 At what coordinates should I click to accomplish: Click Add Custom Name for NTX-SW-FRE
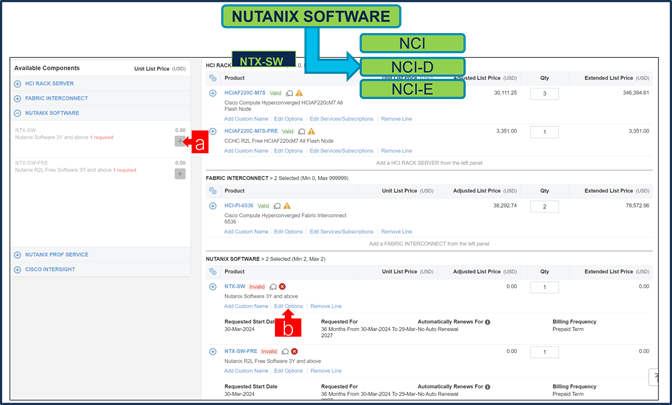click(x=246, y=371)
